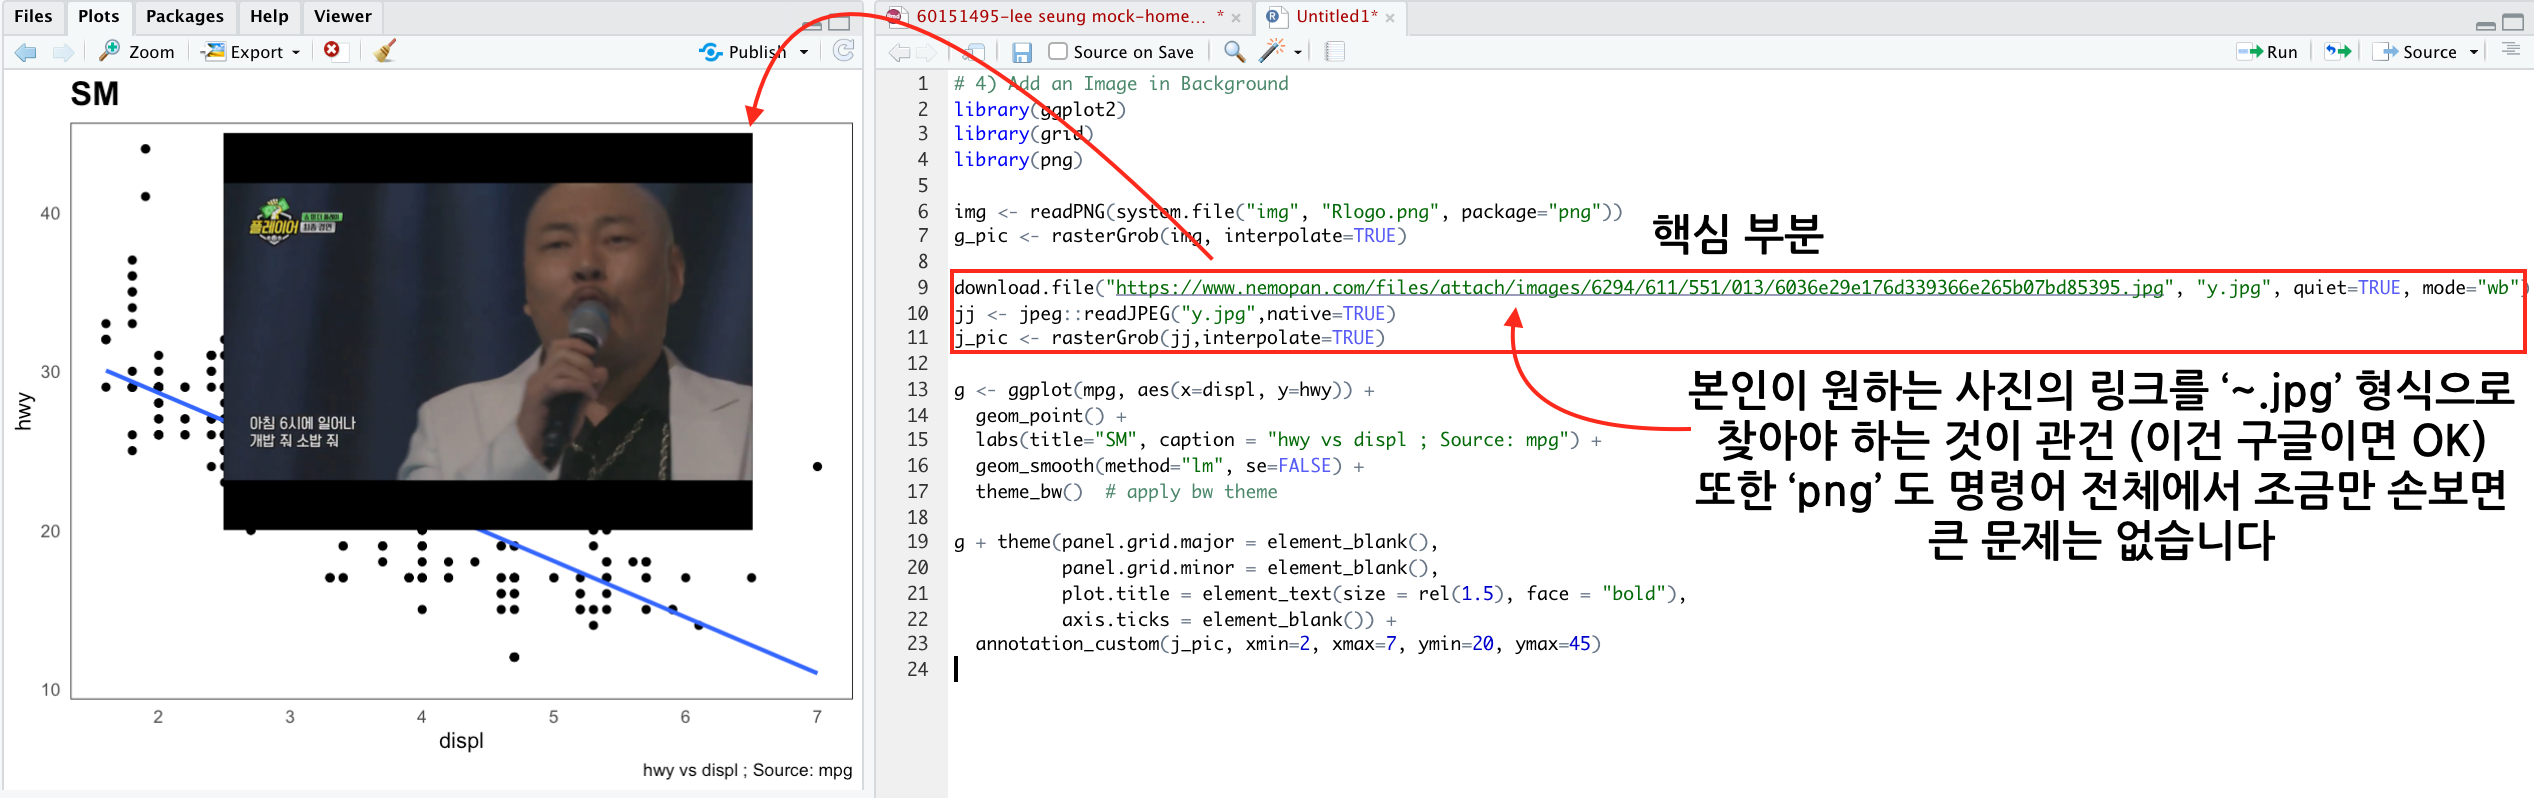2534x798 pixels.
Task: Open the Packages tab
Action: [185, 16]
